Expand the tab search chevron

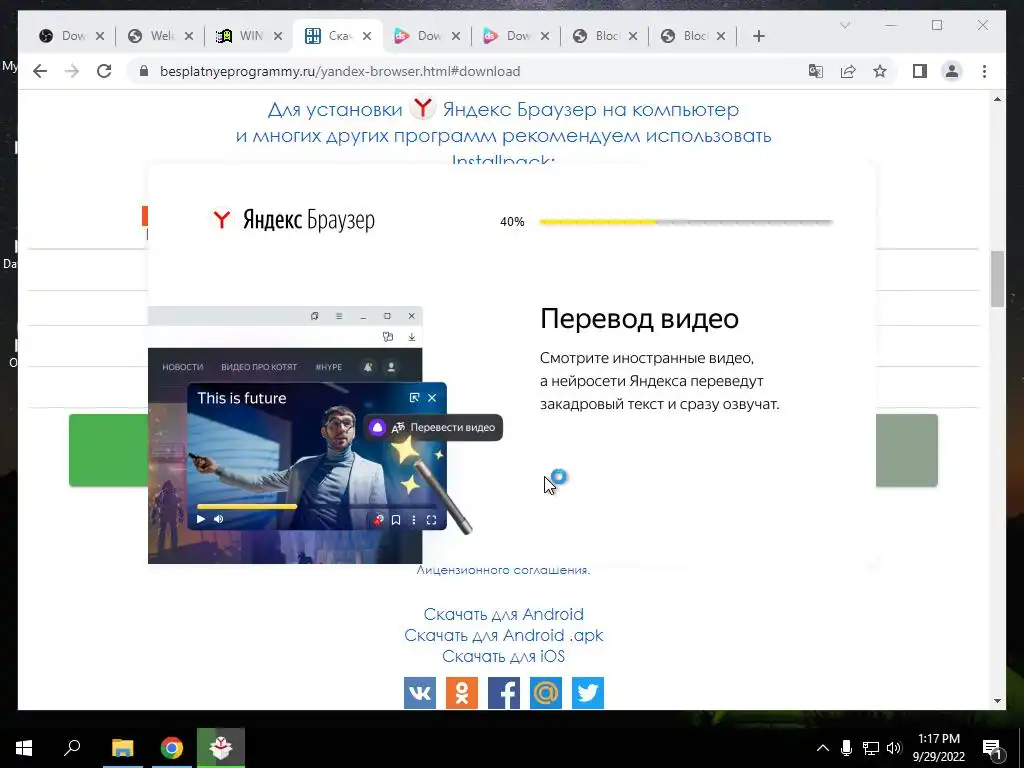click(x=844, y=25)
